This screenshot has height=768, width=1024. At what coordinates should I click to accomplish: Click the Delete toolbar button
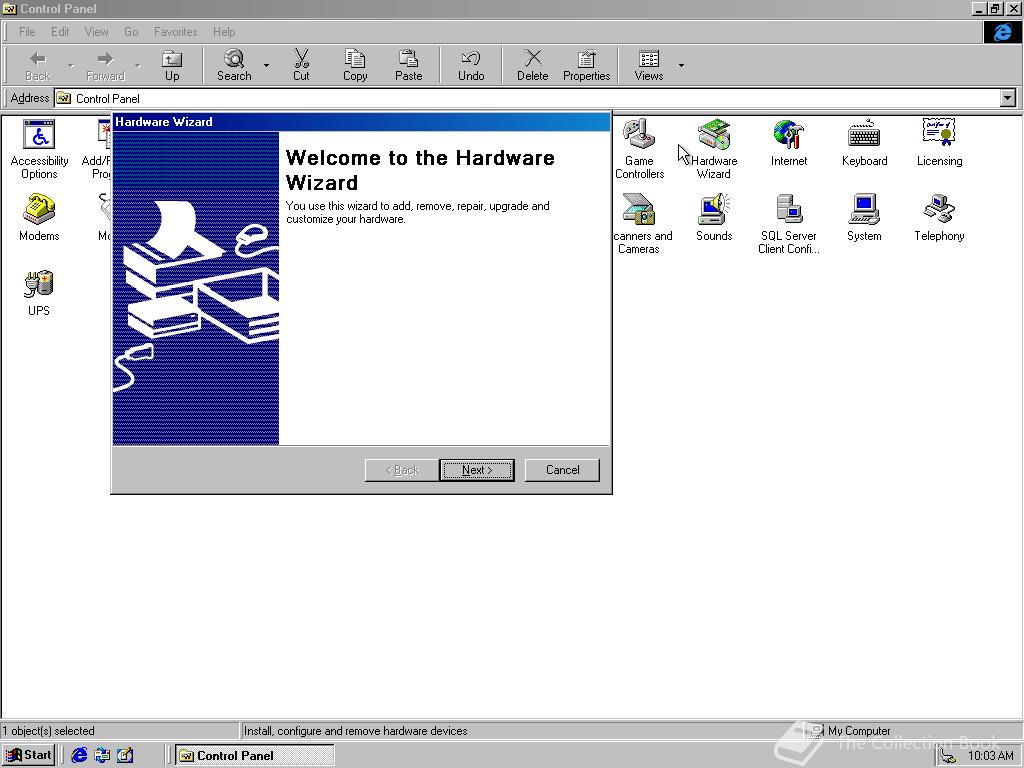pos(533,65)
